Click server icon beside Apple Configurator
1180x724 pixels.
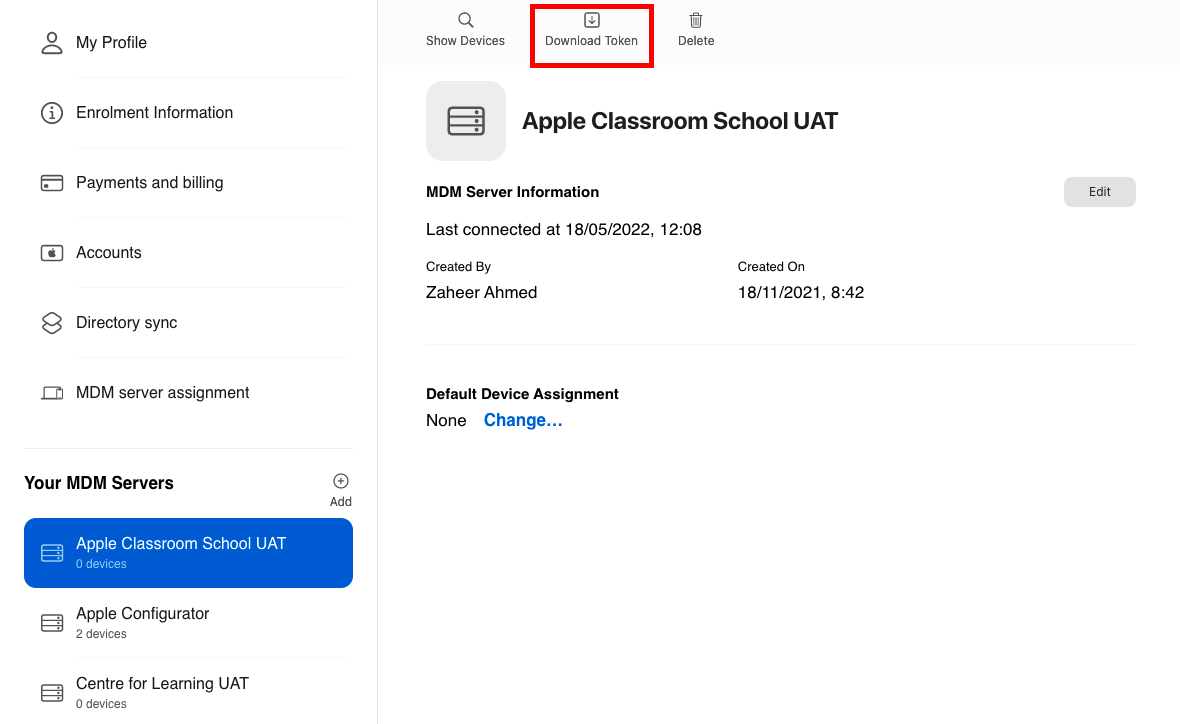pyautogui.click(x=52, y=623)
